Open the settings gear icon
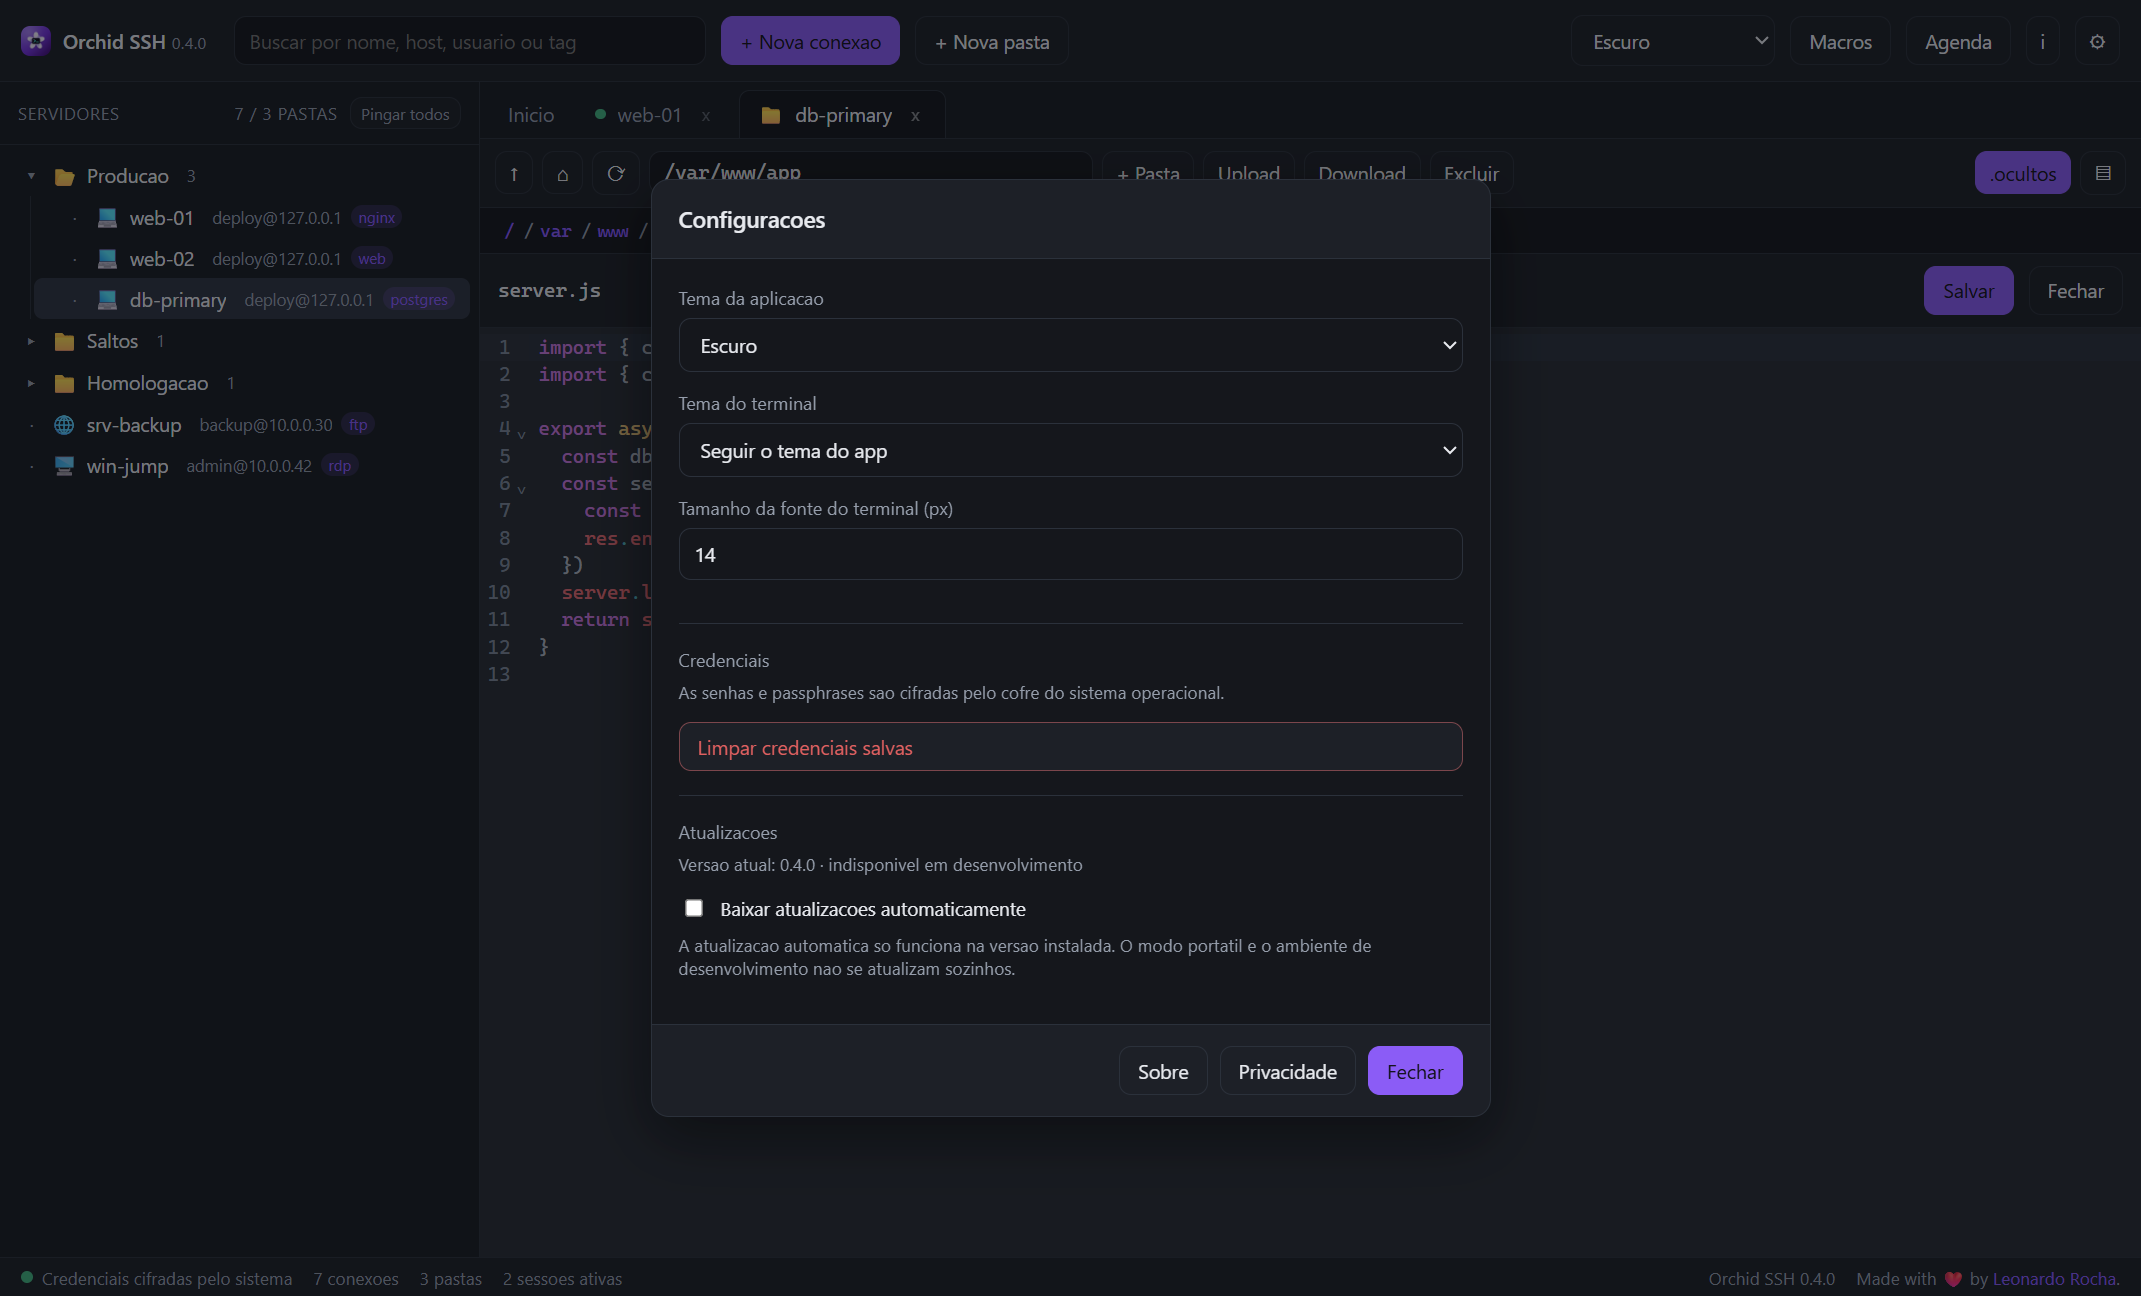Screen dimensions: 2141x1296 pyautogui.click(x=2097, y=41)
